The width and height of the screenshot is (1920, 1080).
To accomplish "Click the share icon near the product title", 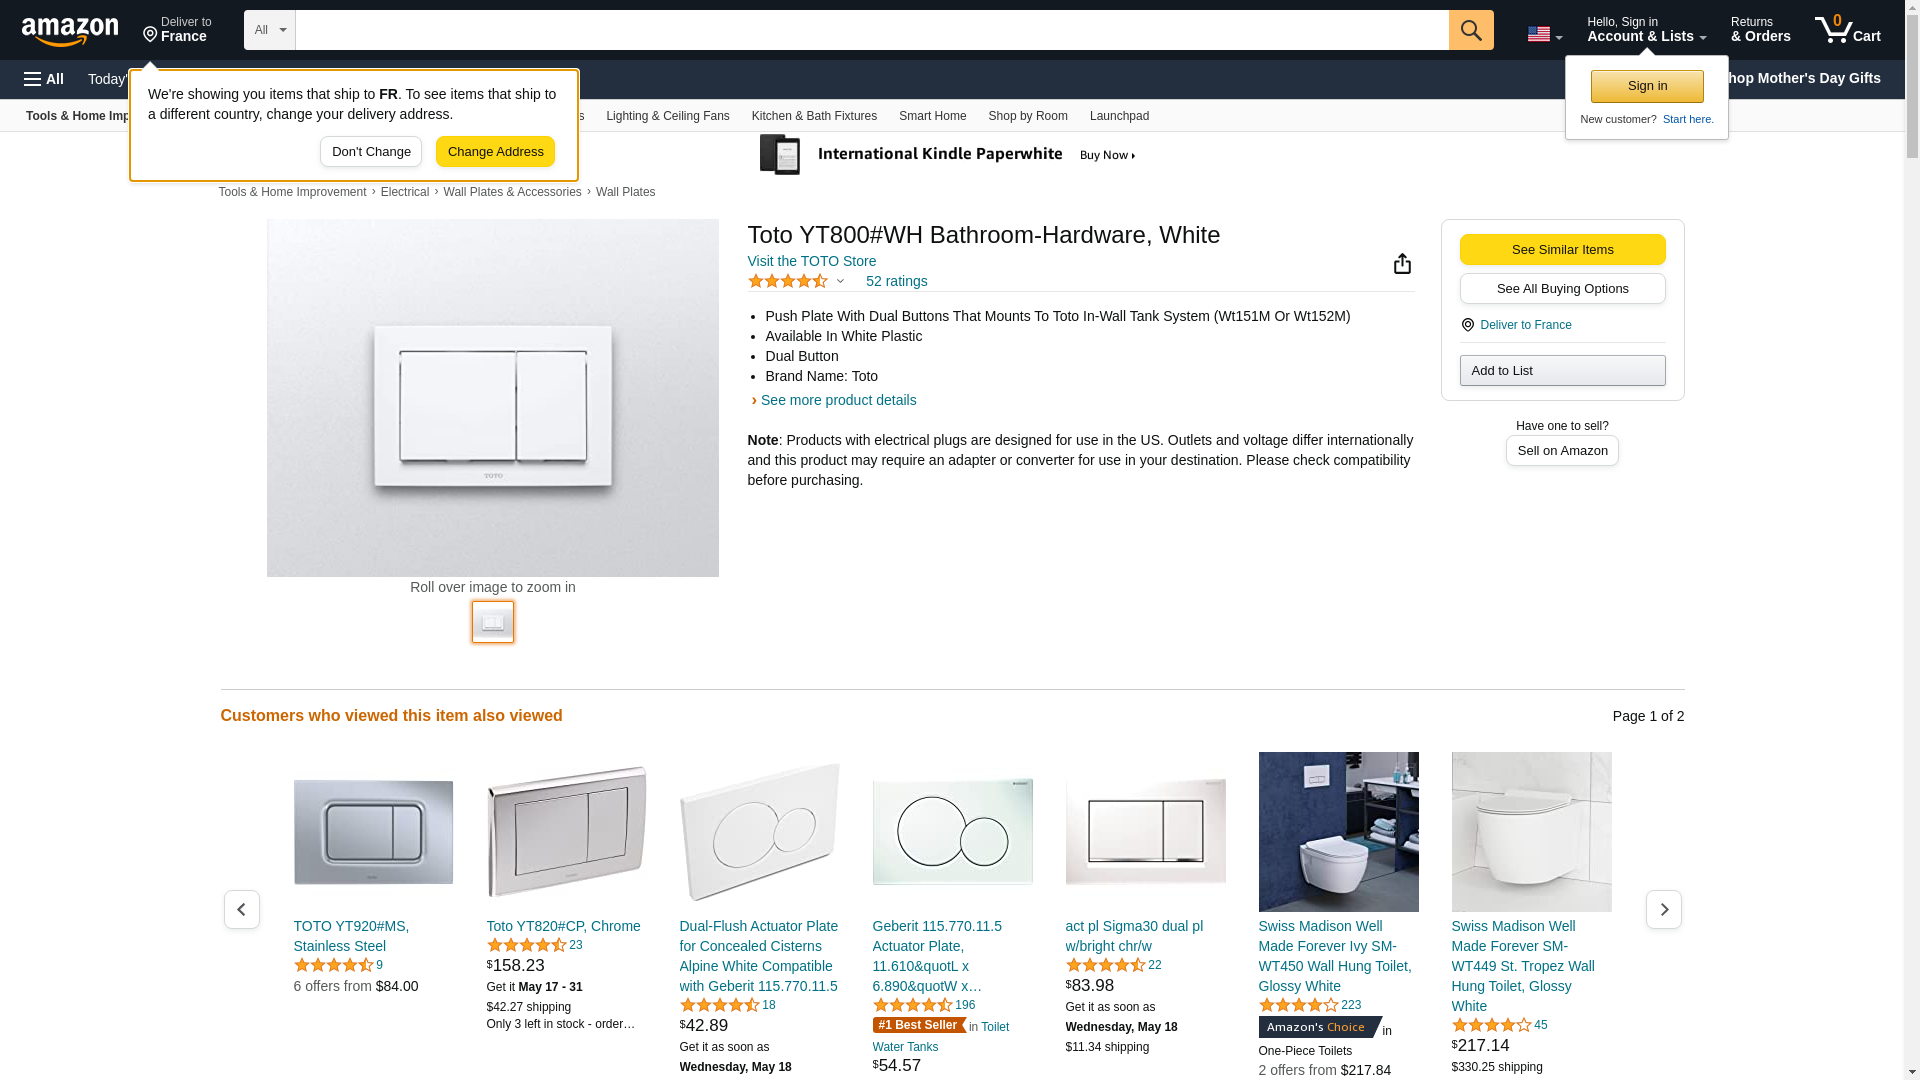I will point(1402,263).
